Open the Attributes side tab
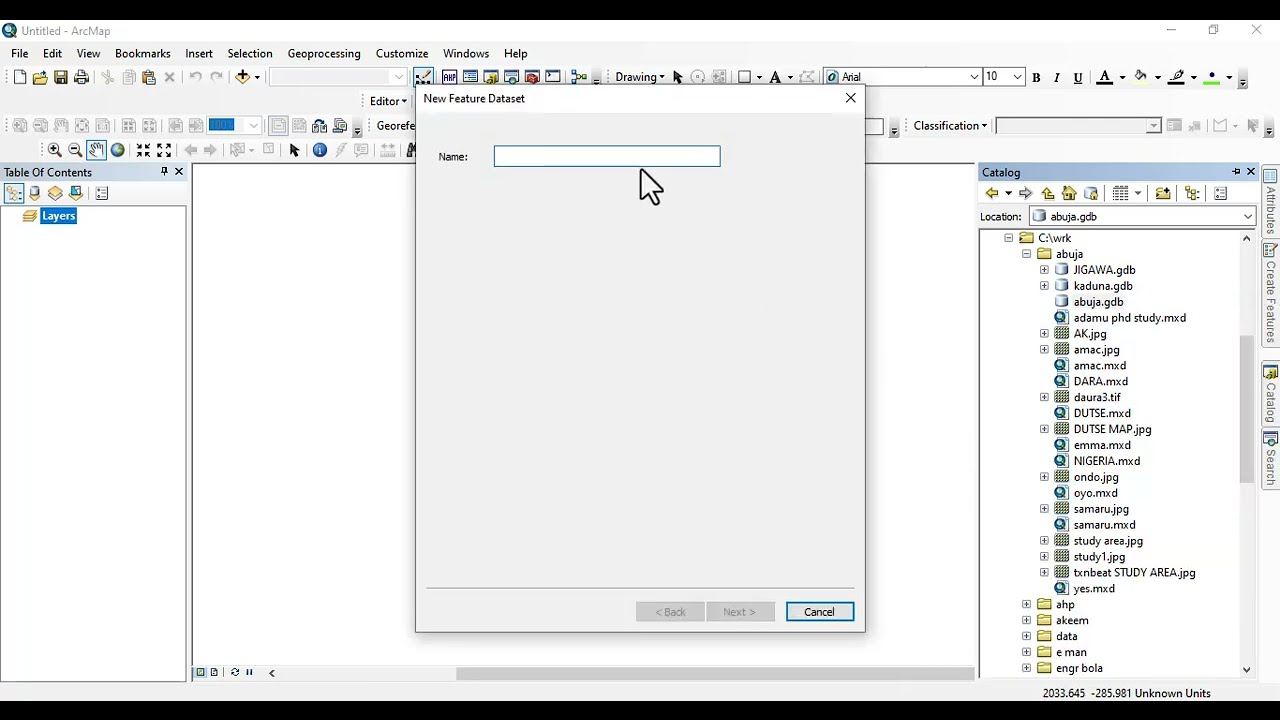 click(1271, 203)
